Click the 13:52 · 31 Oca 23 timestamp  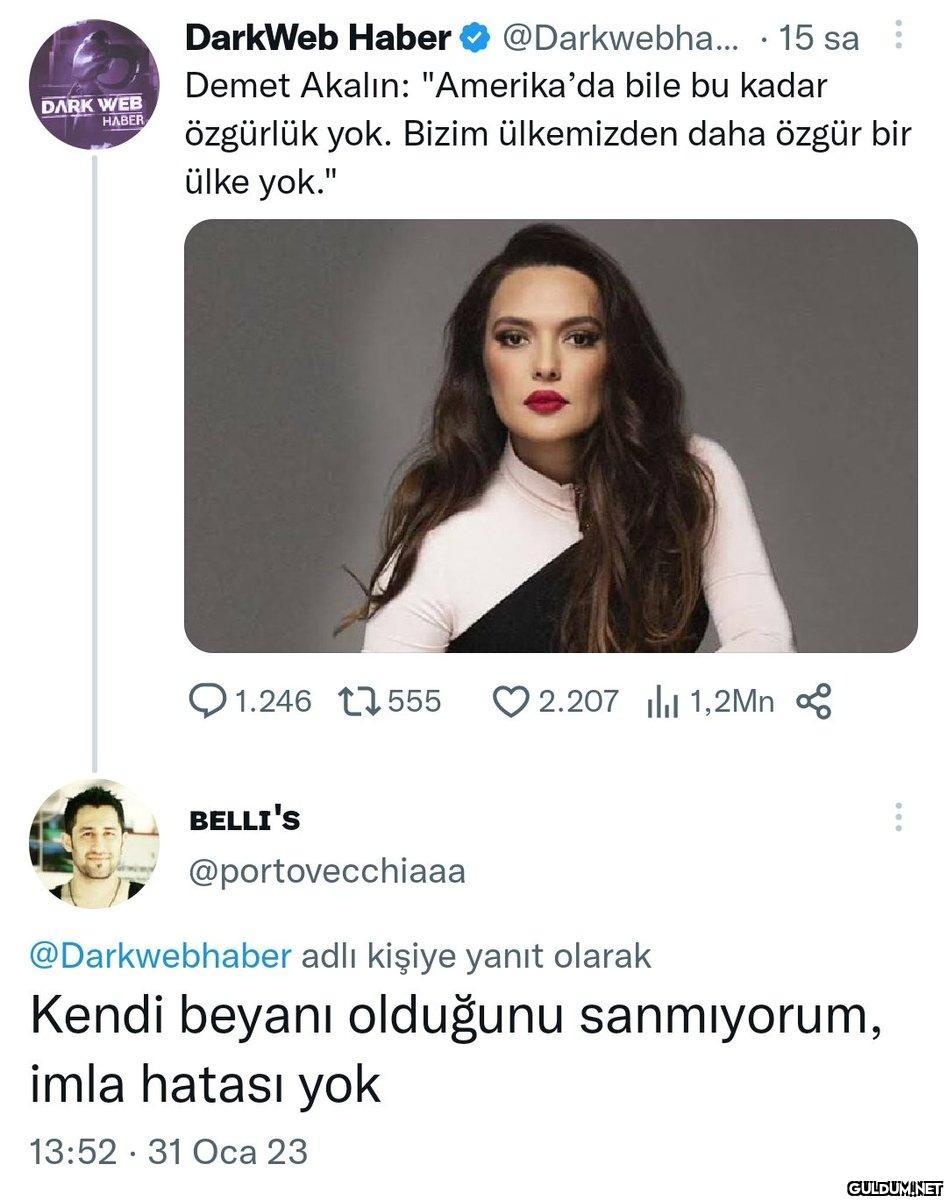pyautogui.click(x=169, y=1151)
